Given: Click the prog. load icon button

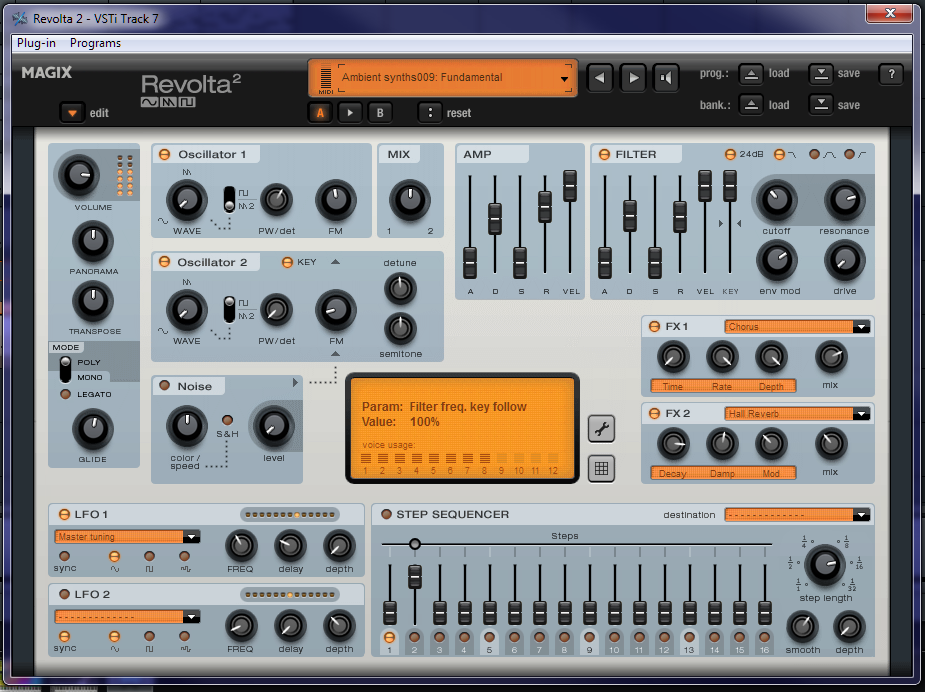Looking at the screenshot, I should [x=750, y=74].
